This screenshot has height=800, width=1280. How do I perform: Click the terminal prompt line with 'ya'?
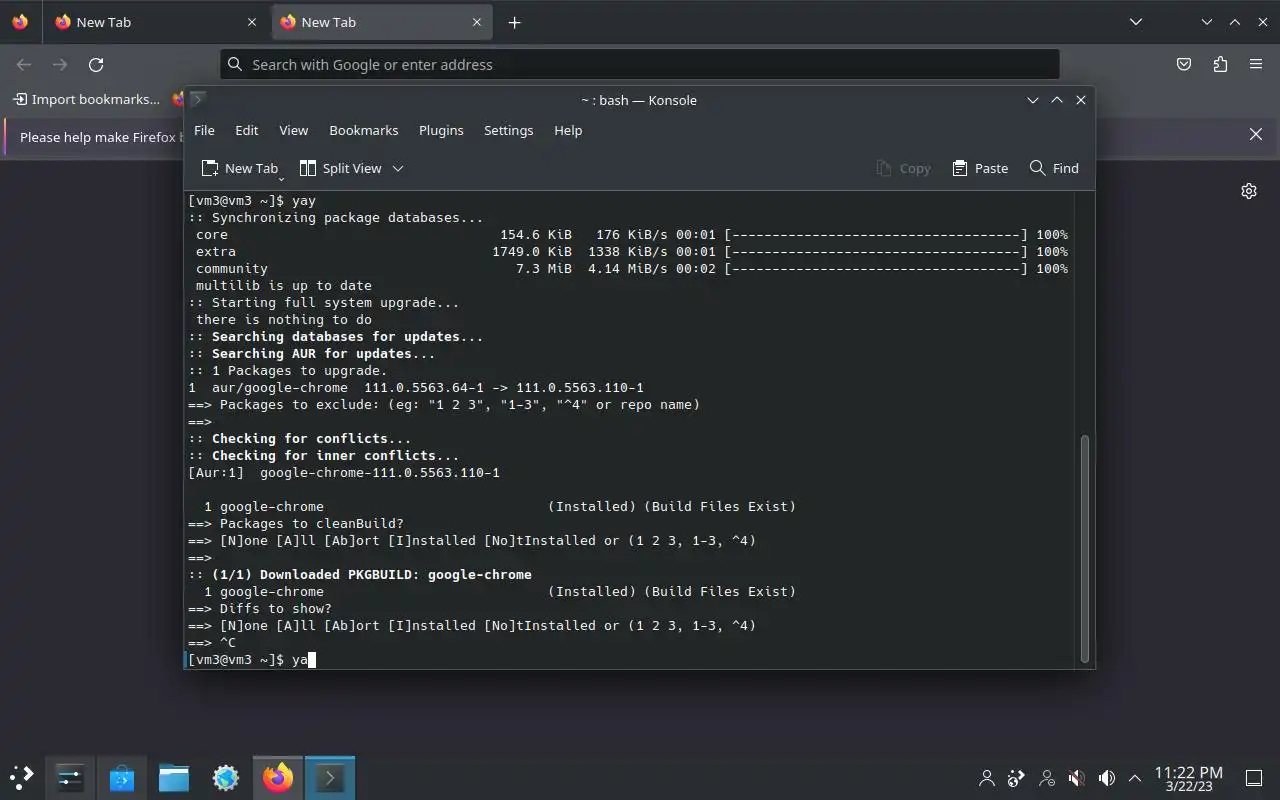[x=252, y=660]
